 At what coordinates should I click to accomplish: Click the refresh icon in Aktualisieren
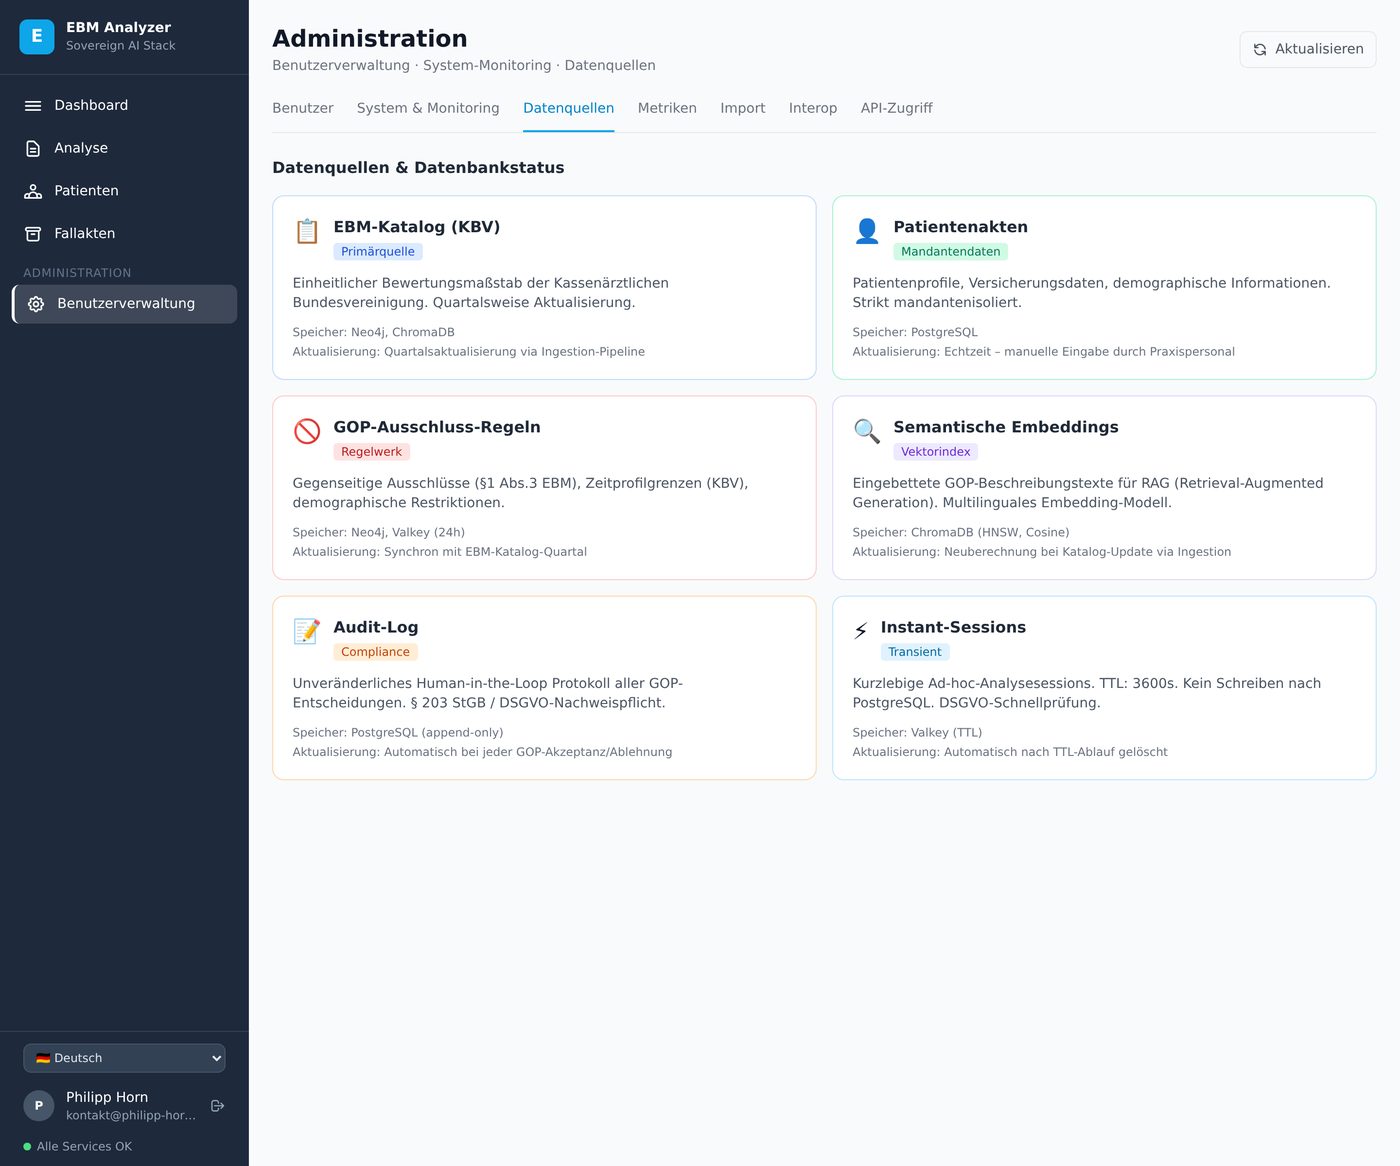[x=1260, y=49]
